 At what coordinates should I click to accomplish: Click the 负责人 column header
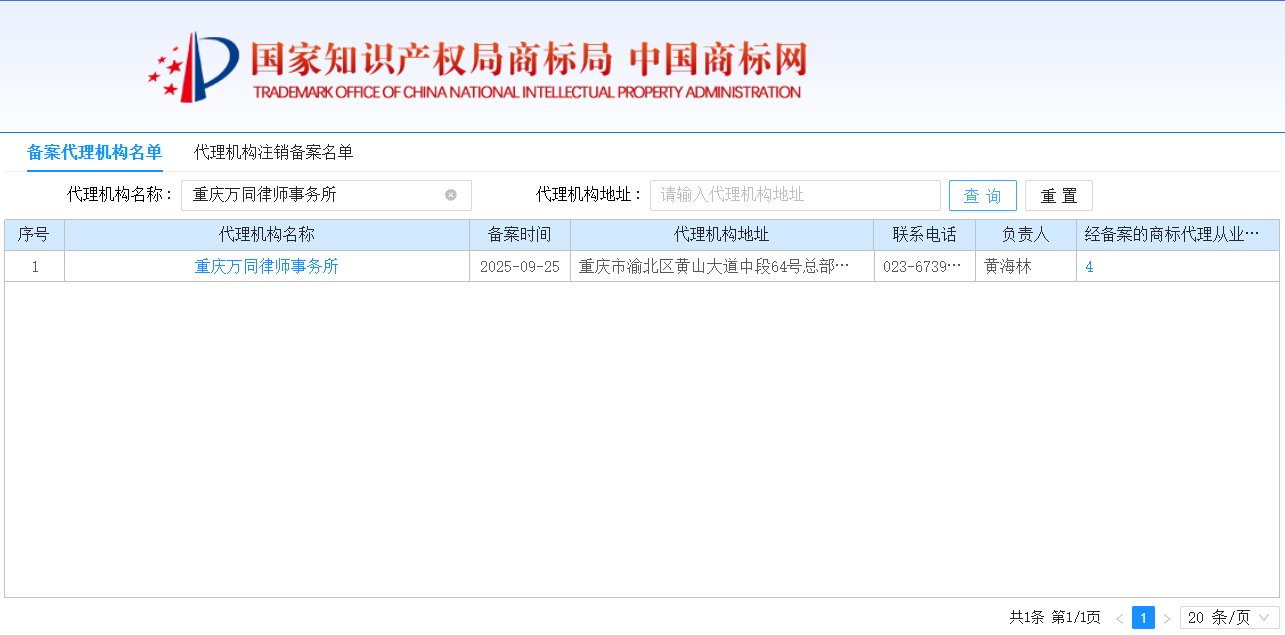[1025, 235]
